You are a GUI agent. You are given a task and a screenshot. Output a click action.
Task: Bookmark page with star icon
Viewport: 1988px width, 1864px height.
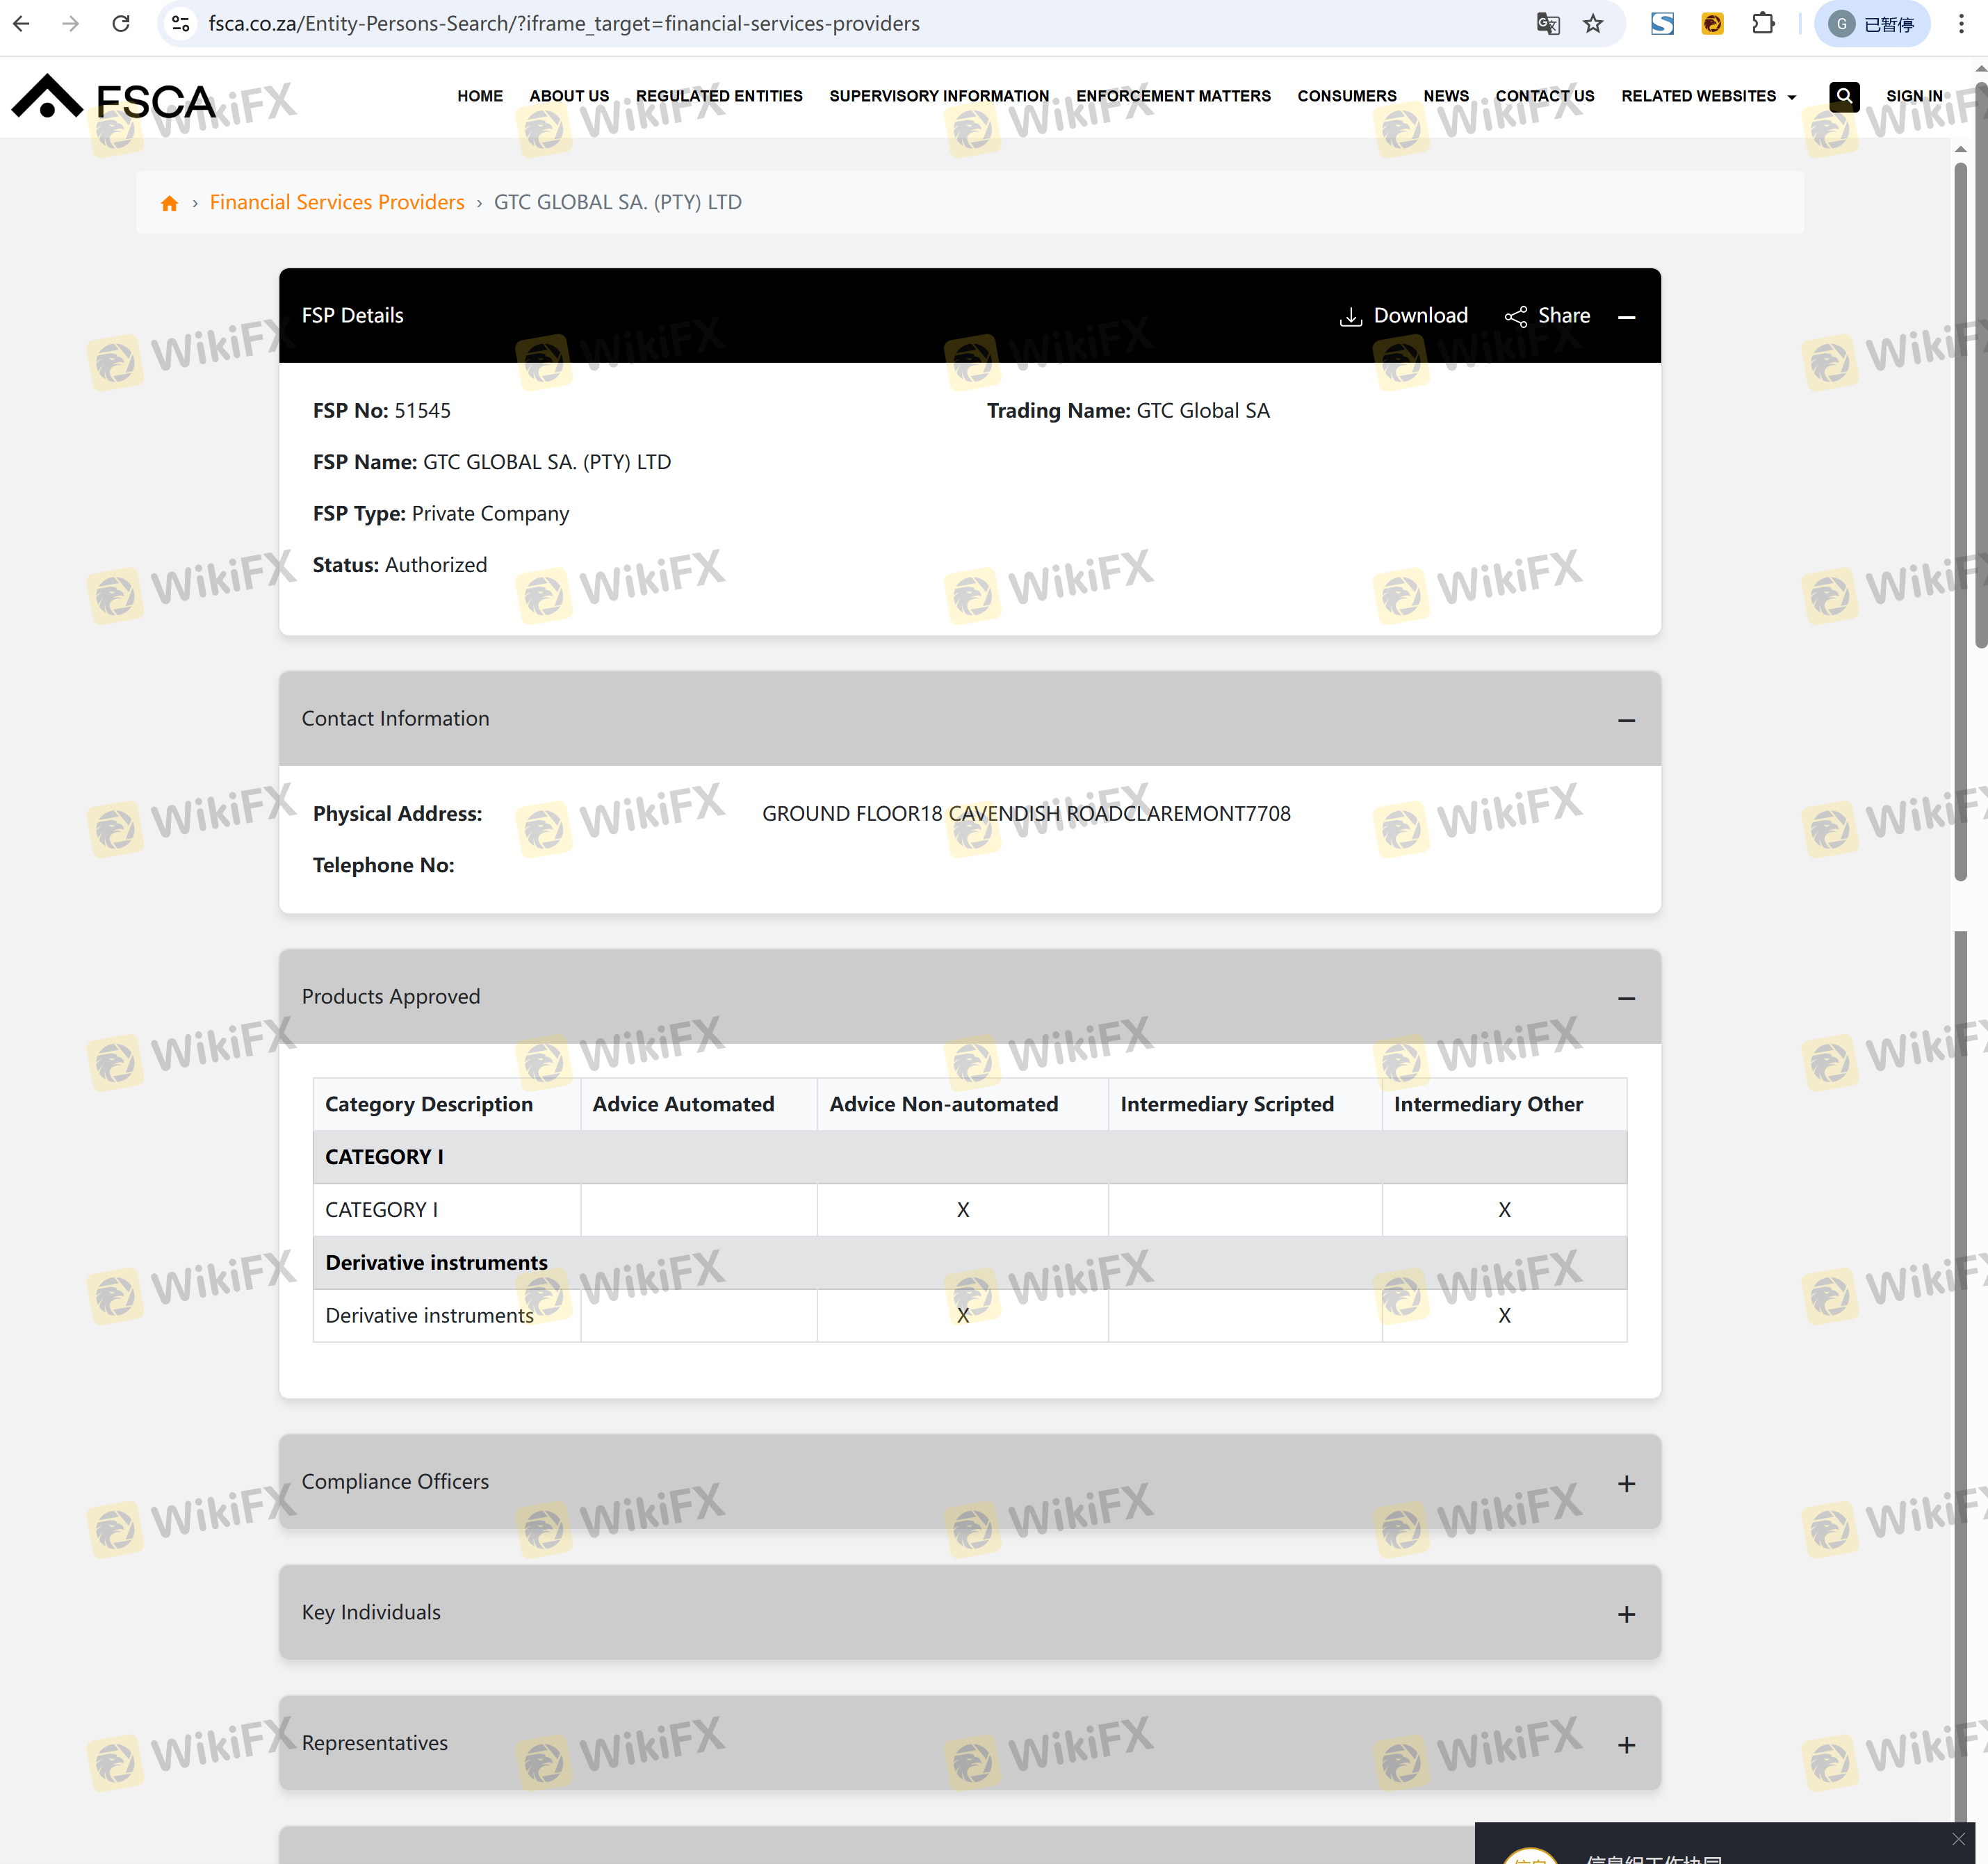(1593, 24)
